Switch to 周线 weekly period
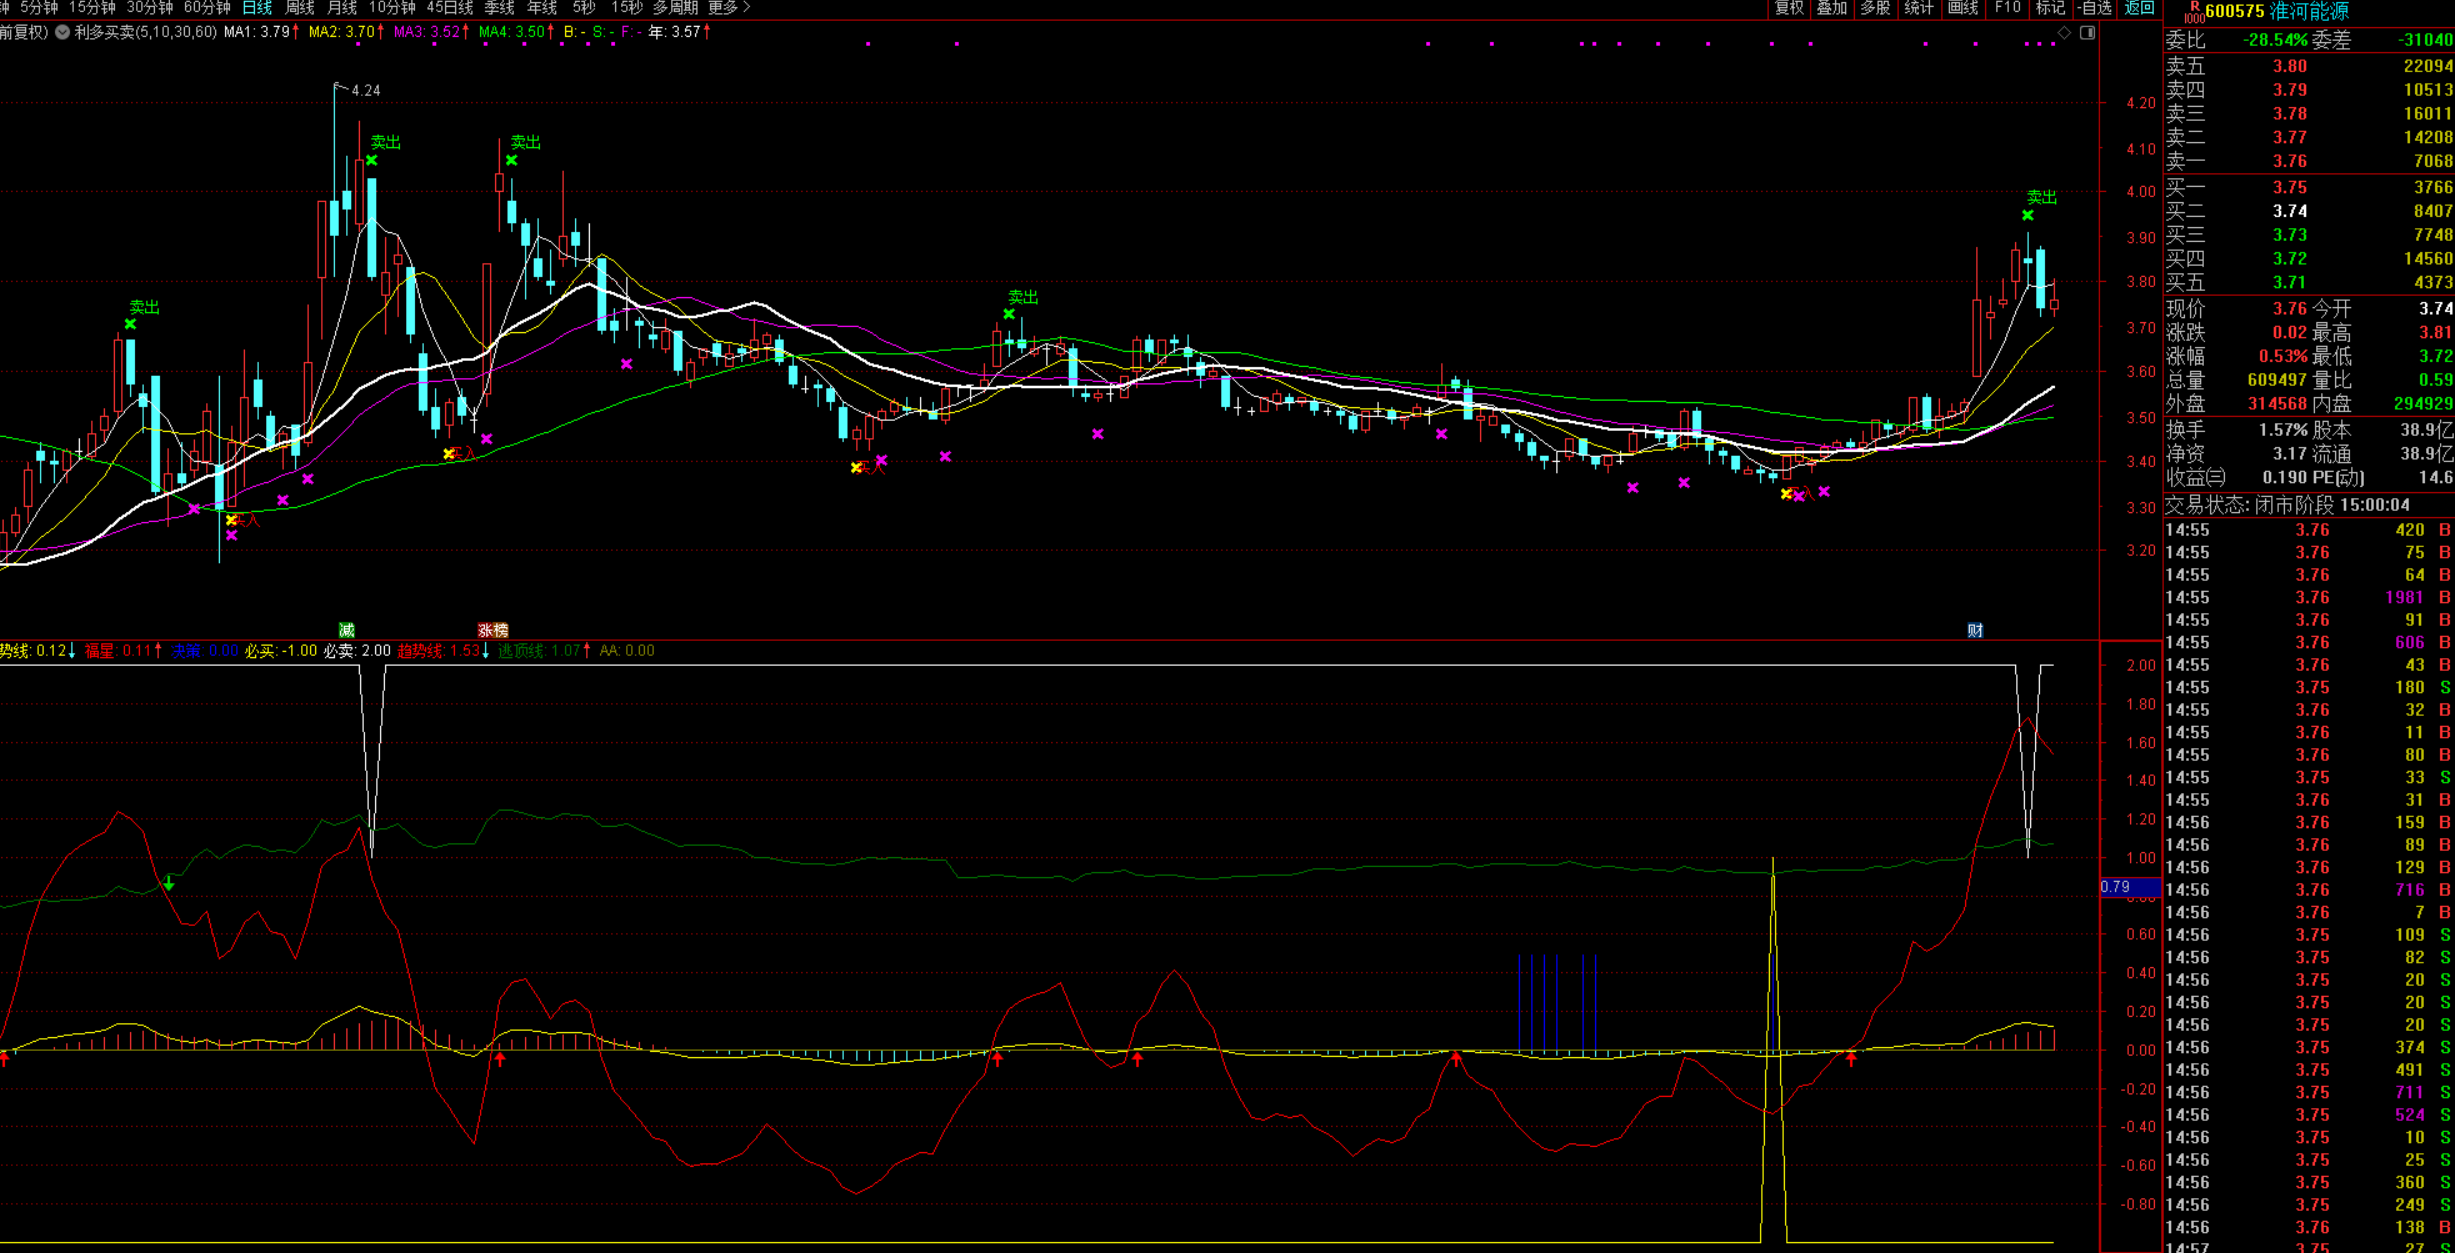This screenshot has width=2455, height=1253. point(299,8)
